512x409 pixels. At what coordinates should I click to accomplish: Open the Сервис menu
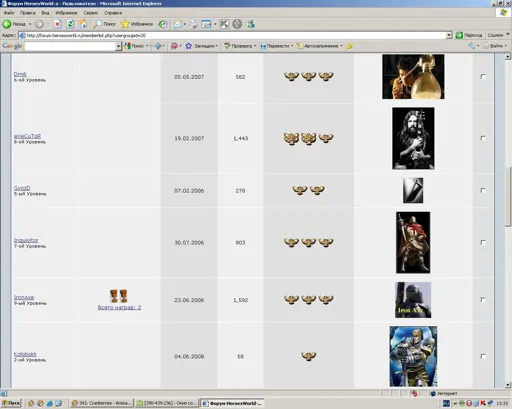click(x=91, y=13)
